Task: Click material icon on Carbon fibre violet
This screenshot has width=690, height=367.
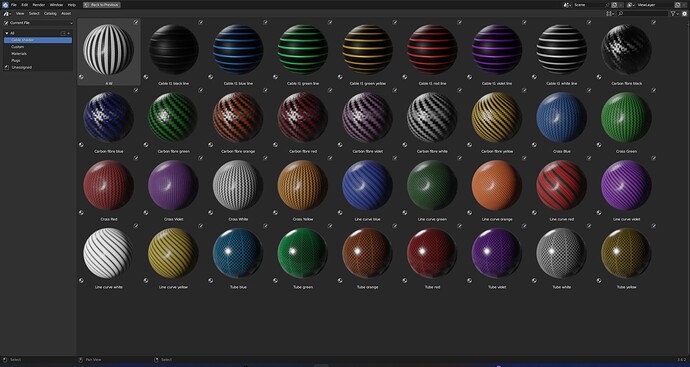Action: tap(340, 144)
